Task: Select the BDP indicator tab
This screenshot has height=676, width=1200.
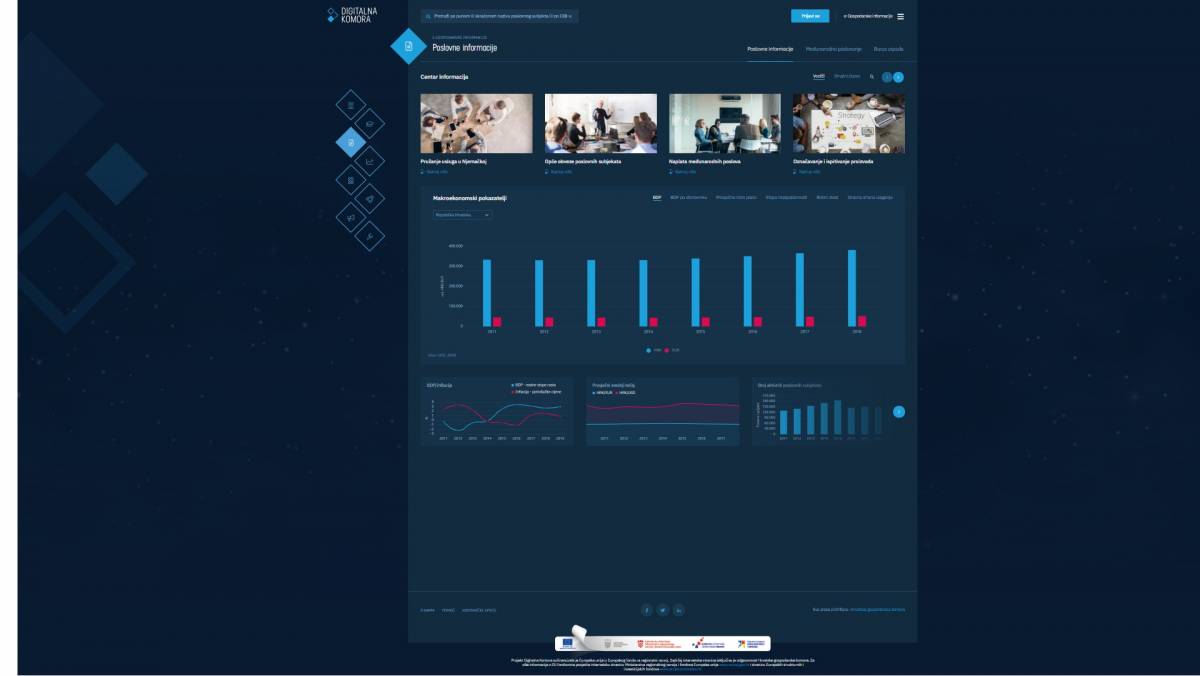Action: (657, 198)
